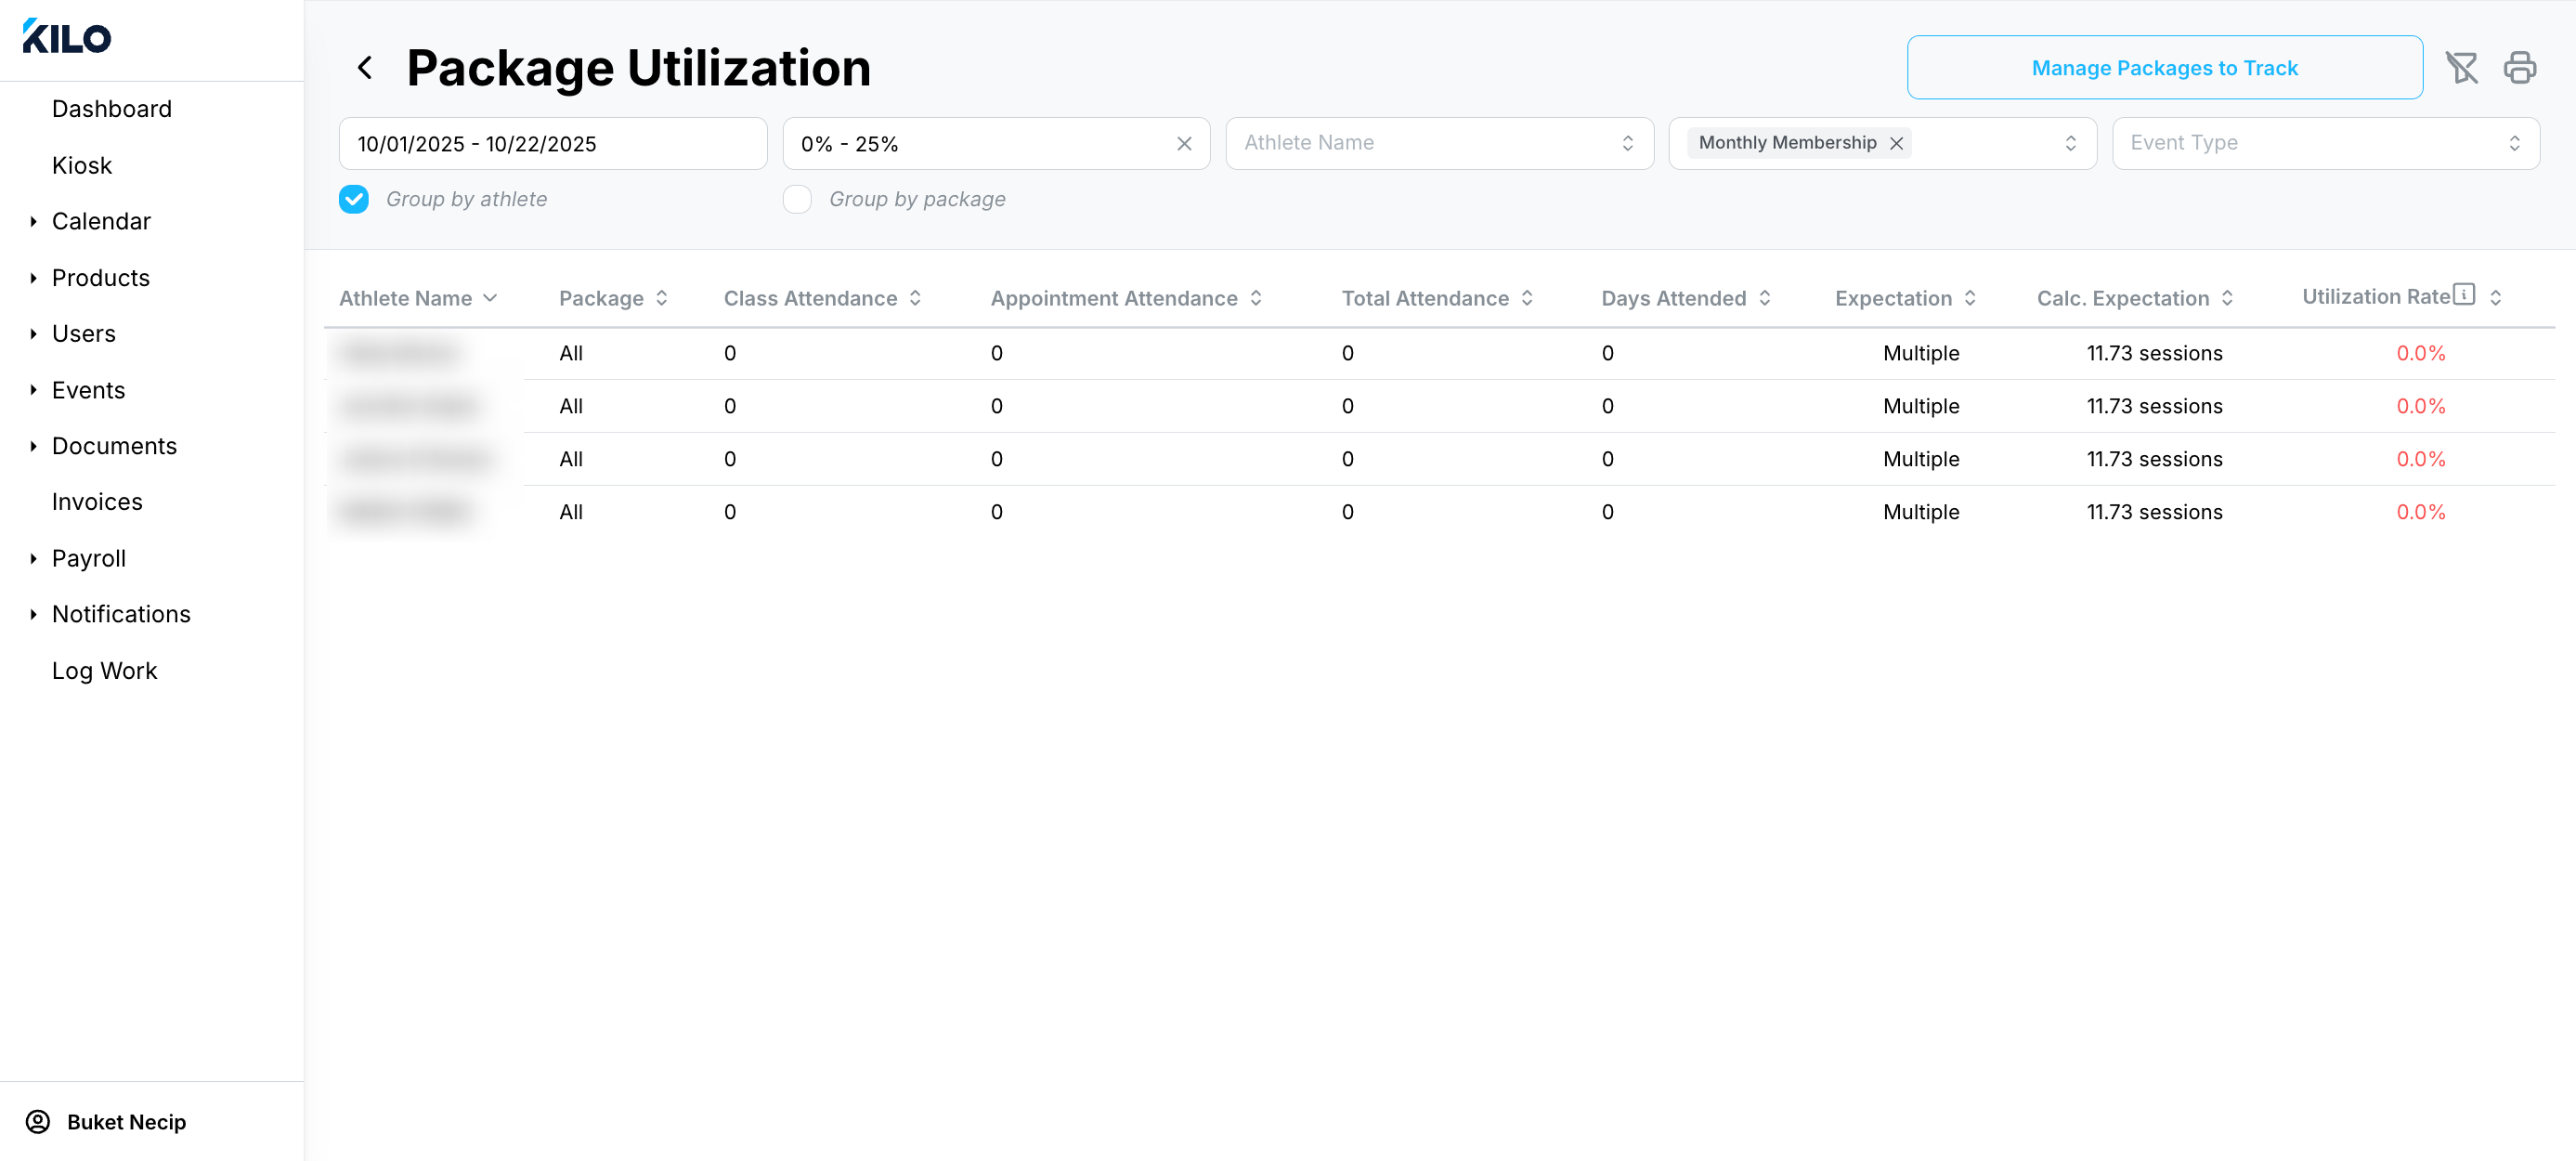Screen dimensions: 2576x1161
Task: Uncheck Group by athlete checkbox
Action: pyautogui.click(x=354, y=199)
